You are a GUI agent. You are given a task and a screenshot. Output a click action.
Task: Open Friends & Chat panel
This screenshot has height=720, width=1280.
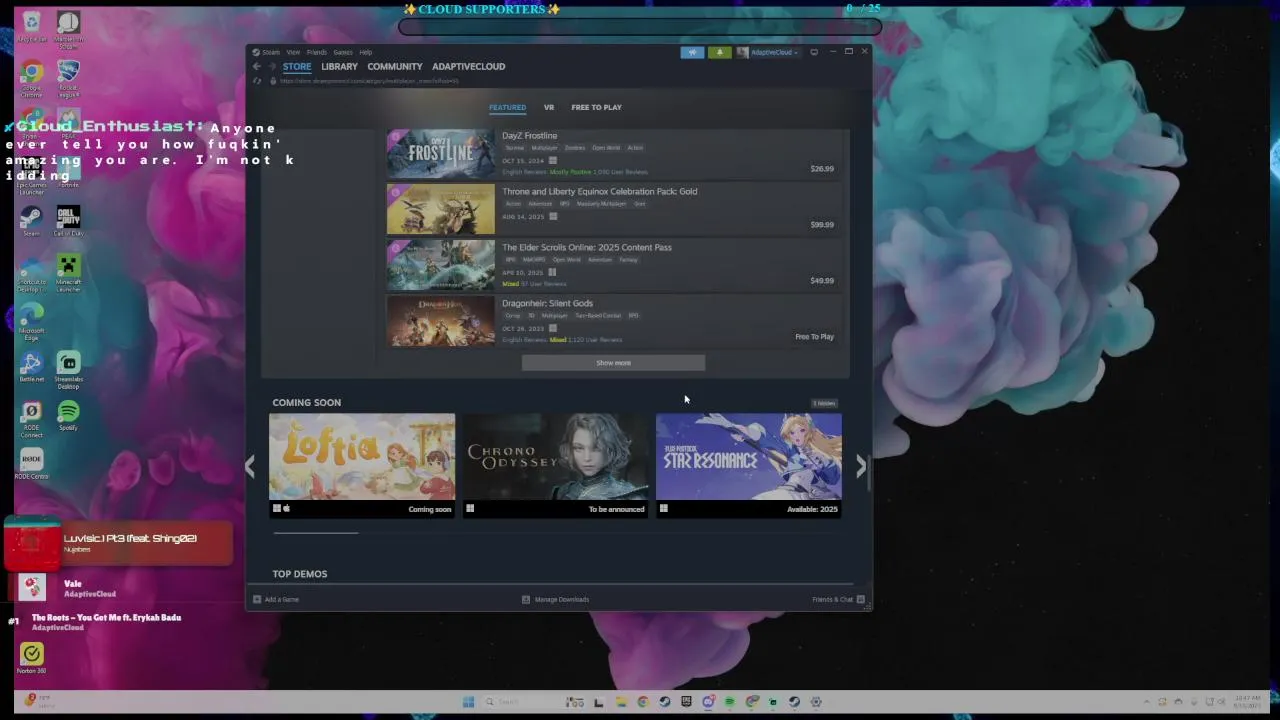coord(838,600)
